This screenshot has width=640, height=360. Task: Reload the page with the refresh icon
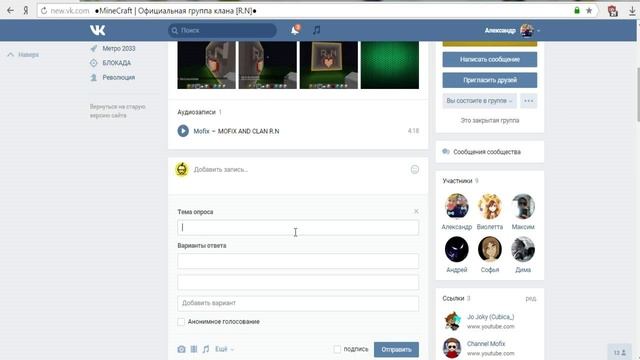point(44,11)
